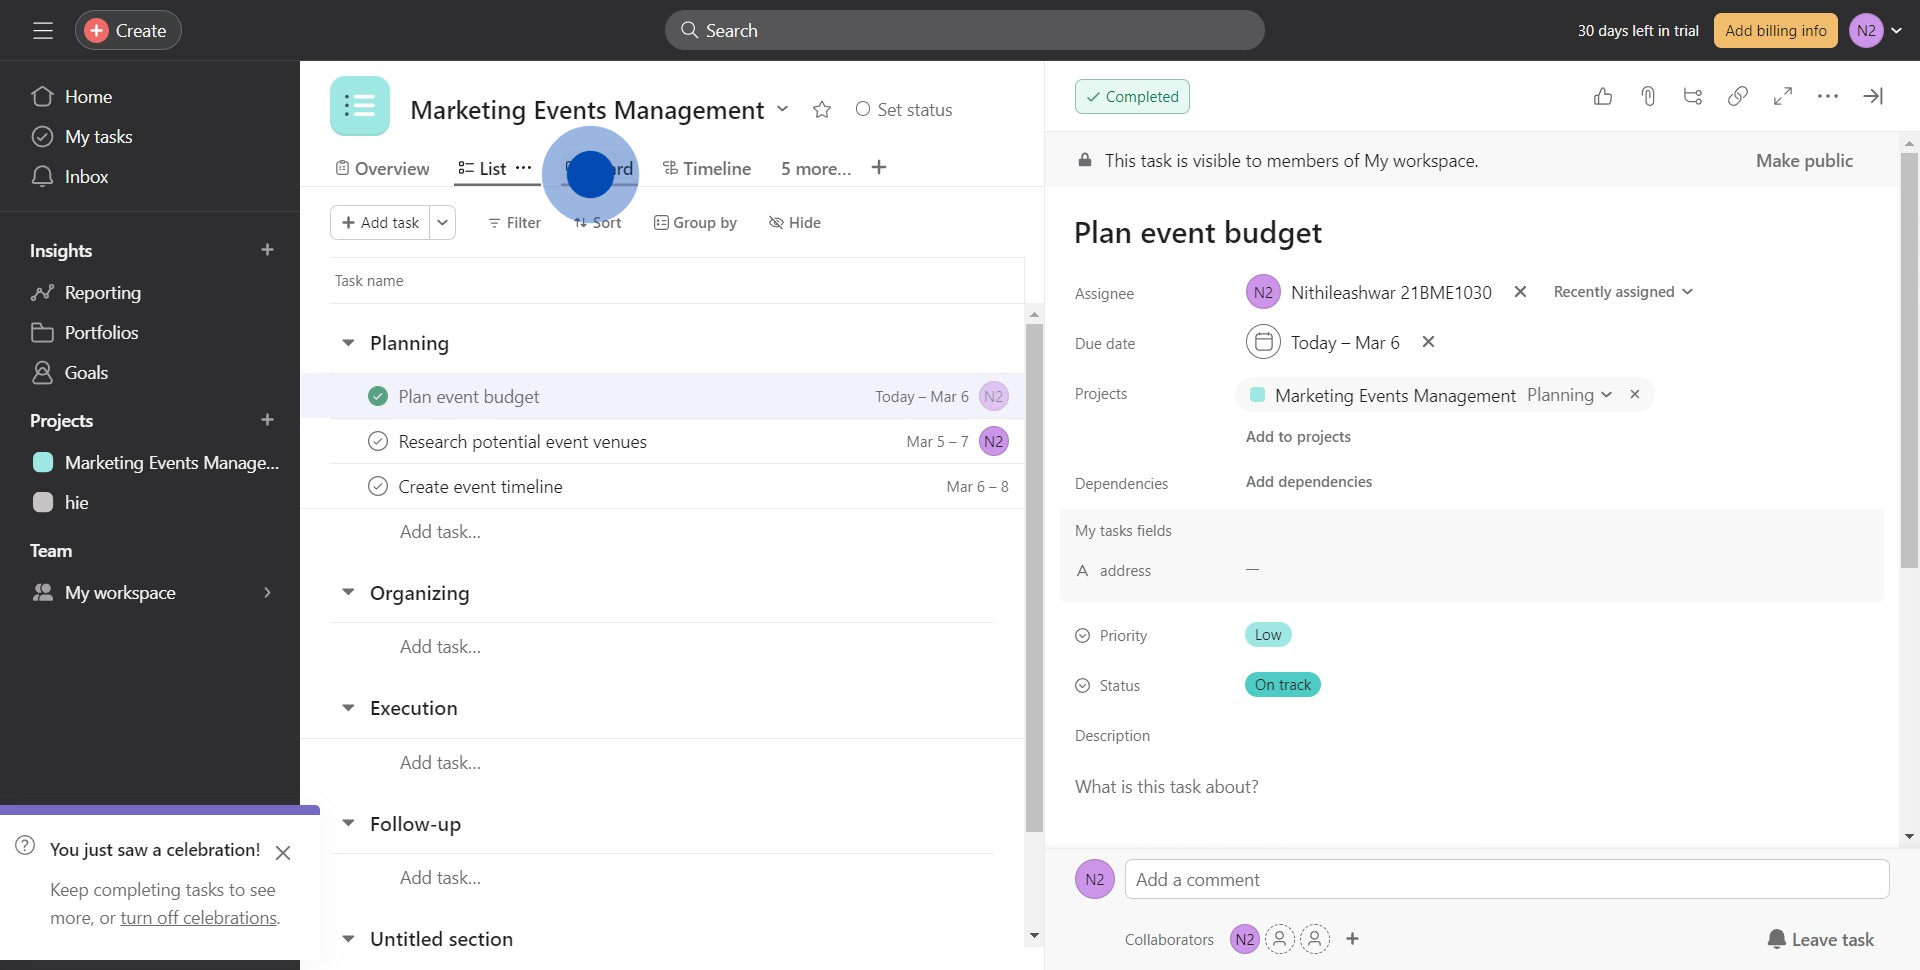Open Filter options
This screenshot has height=970, width=1920.
tap(514, 223)
